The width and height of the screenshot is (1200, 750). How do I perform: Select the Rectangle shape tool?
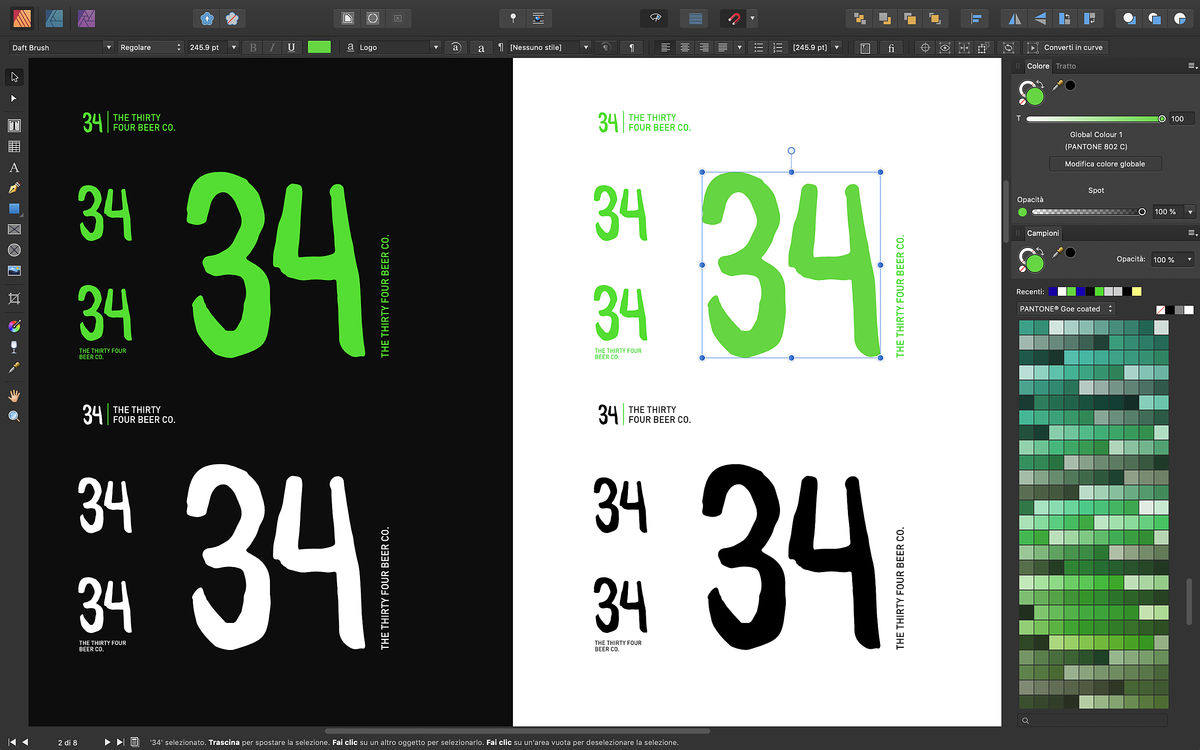pyautogui.click(x=14, y=209)
